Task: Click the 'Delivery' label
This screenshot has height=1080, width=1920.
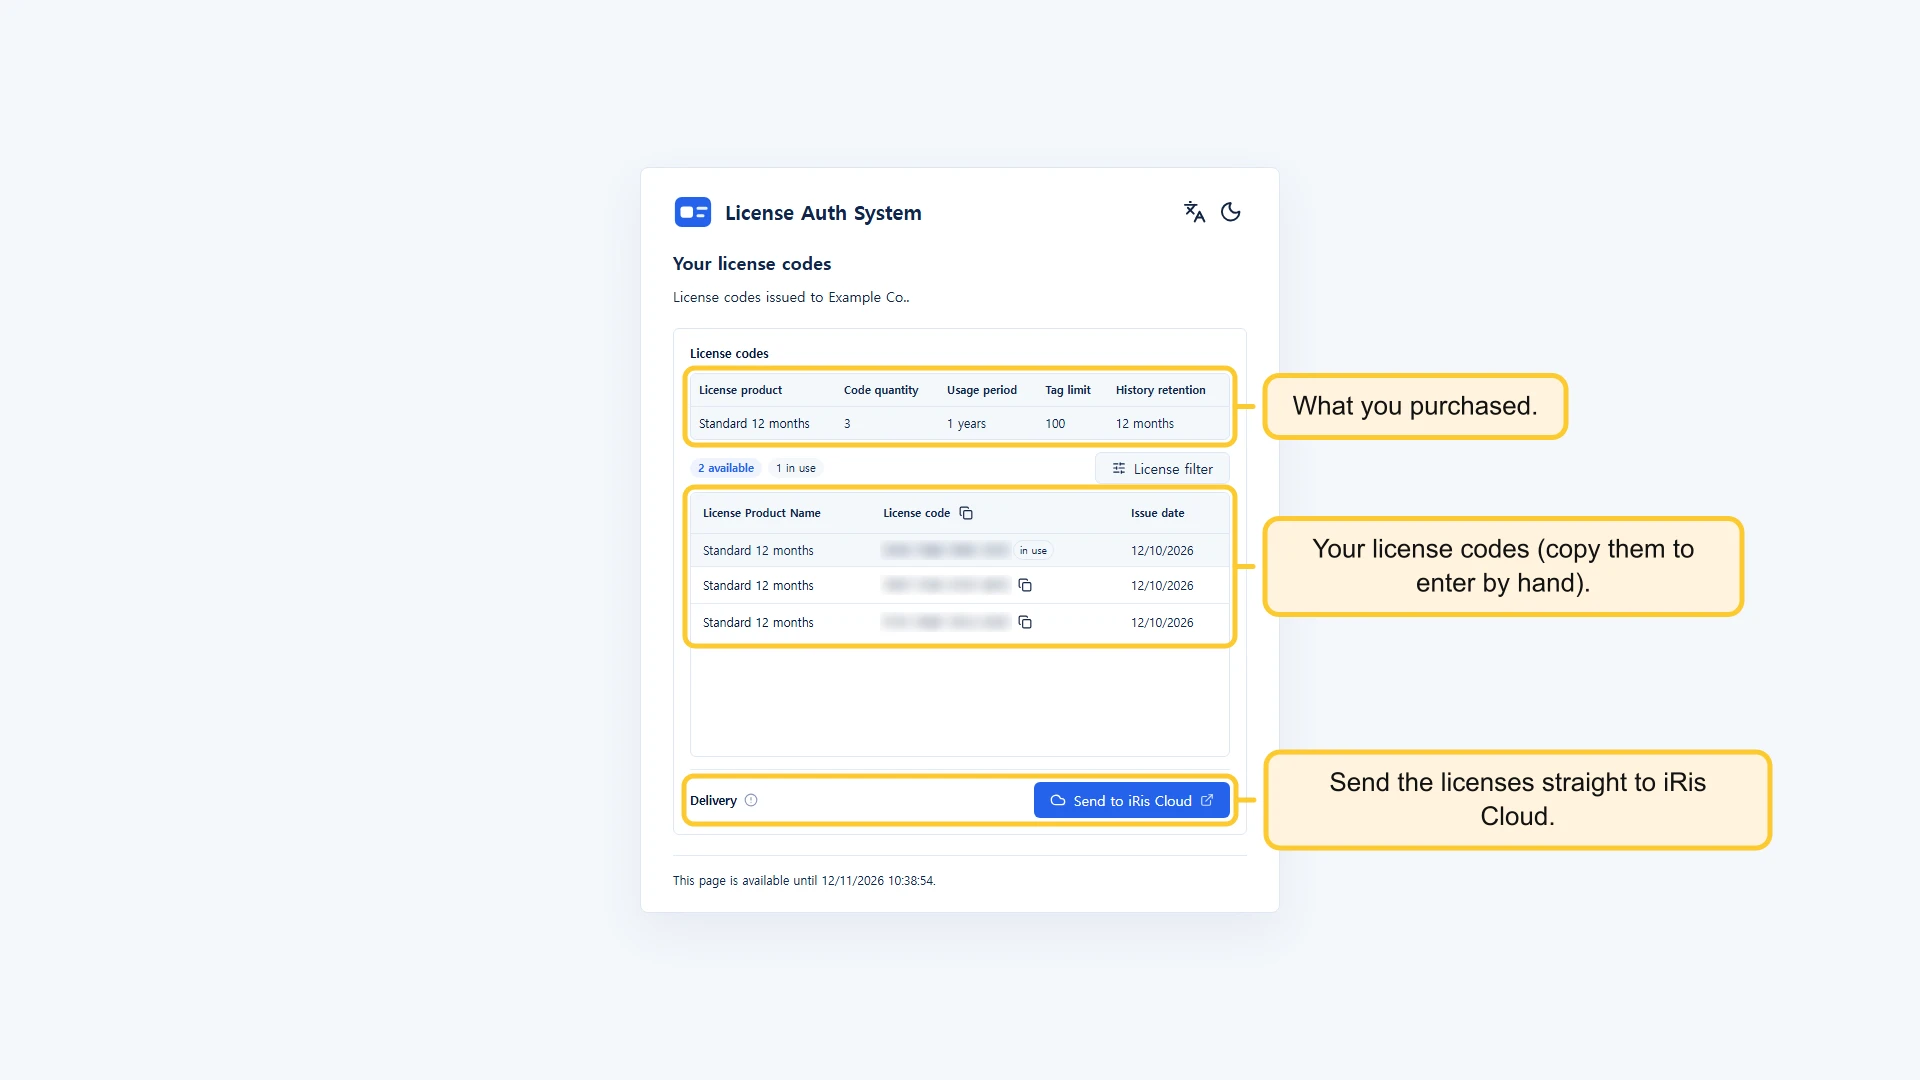Action: 713,800
